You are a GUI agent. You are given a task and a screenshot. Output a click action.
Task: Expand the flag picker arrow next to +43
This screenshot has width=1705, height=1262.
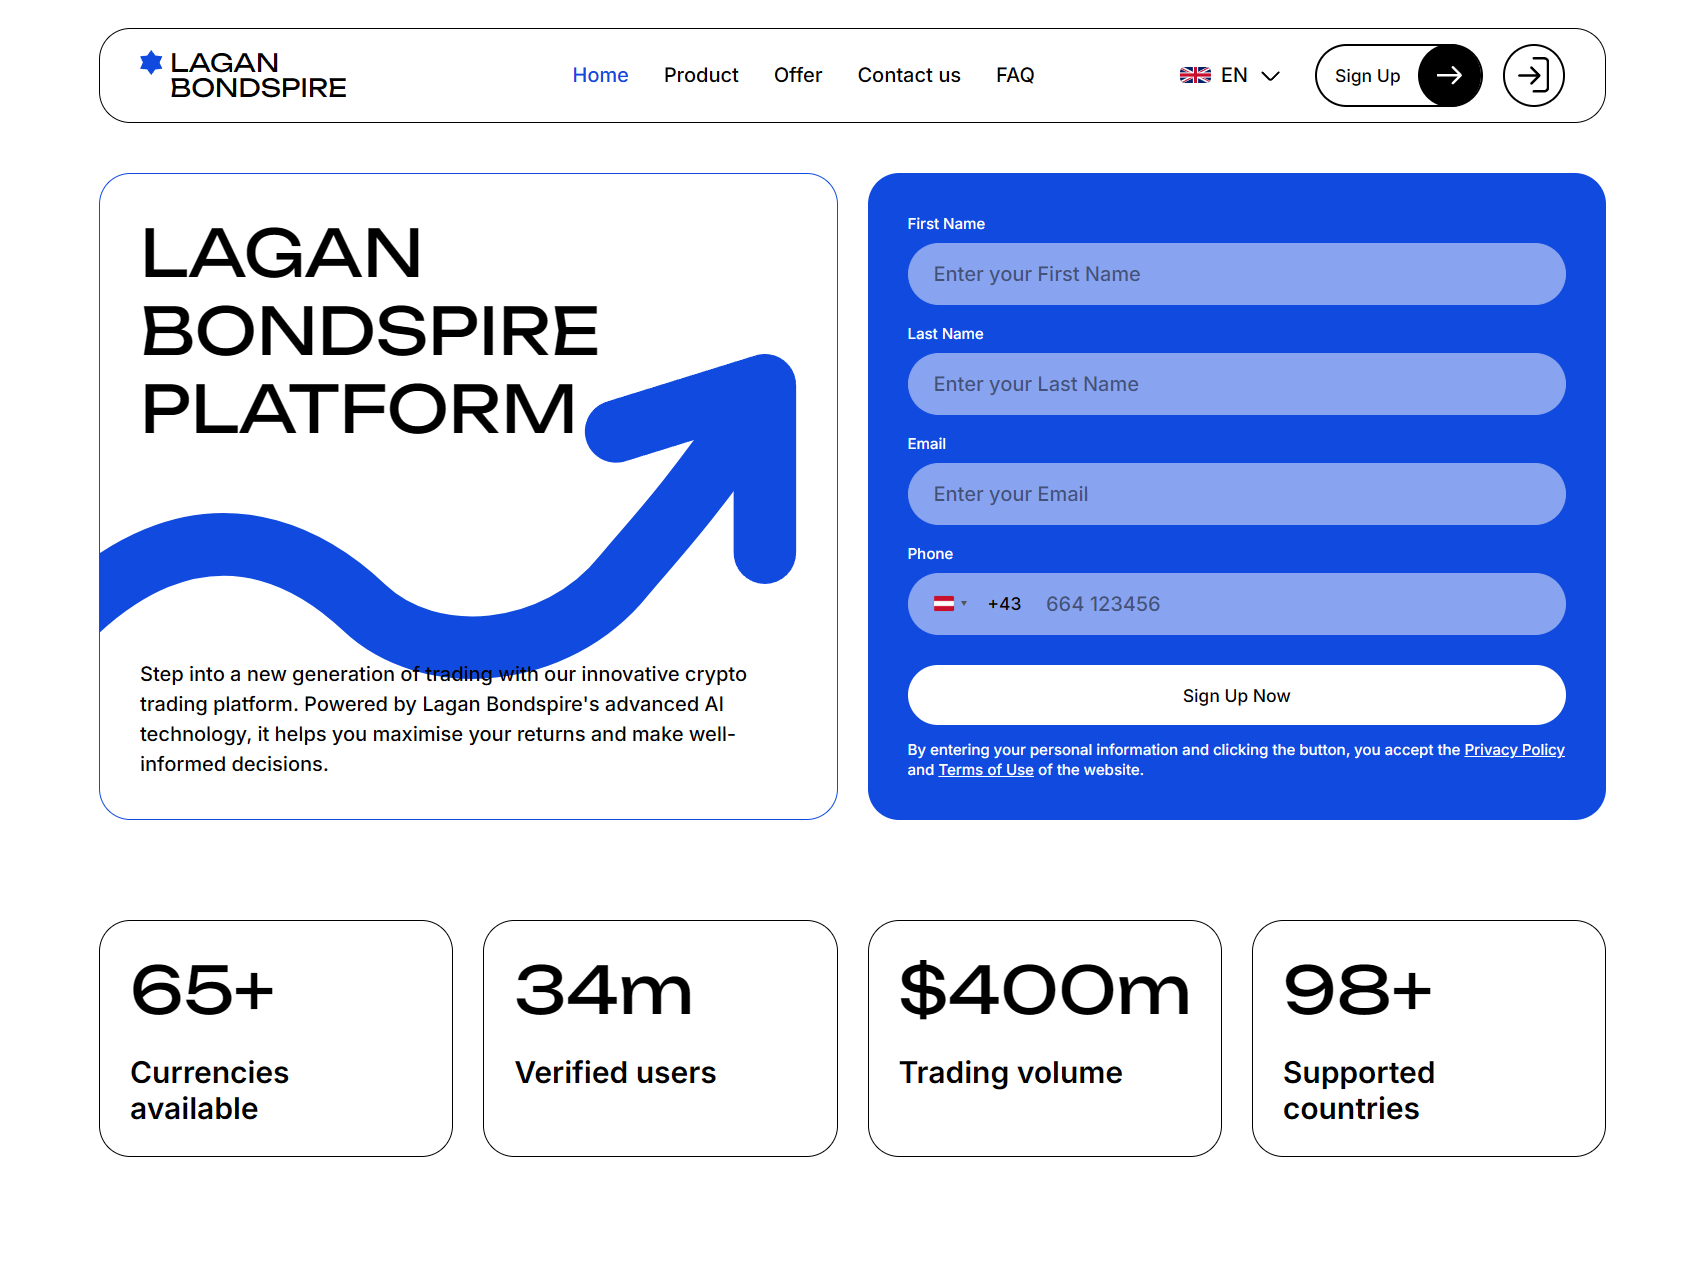[966, 603]
